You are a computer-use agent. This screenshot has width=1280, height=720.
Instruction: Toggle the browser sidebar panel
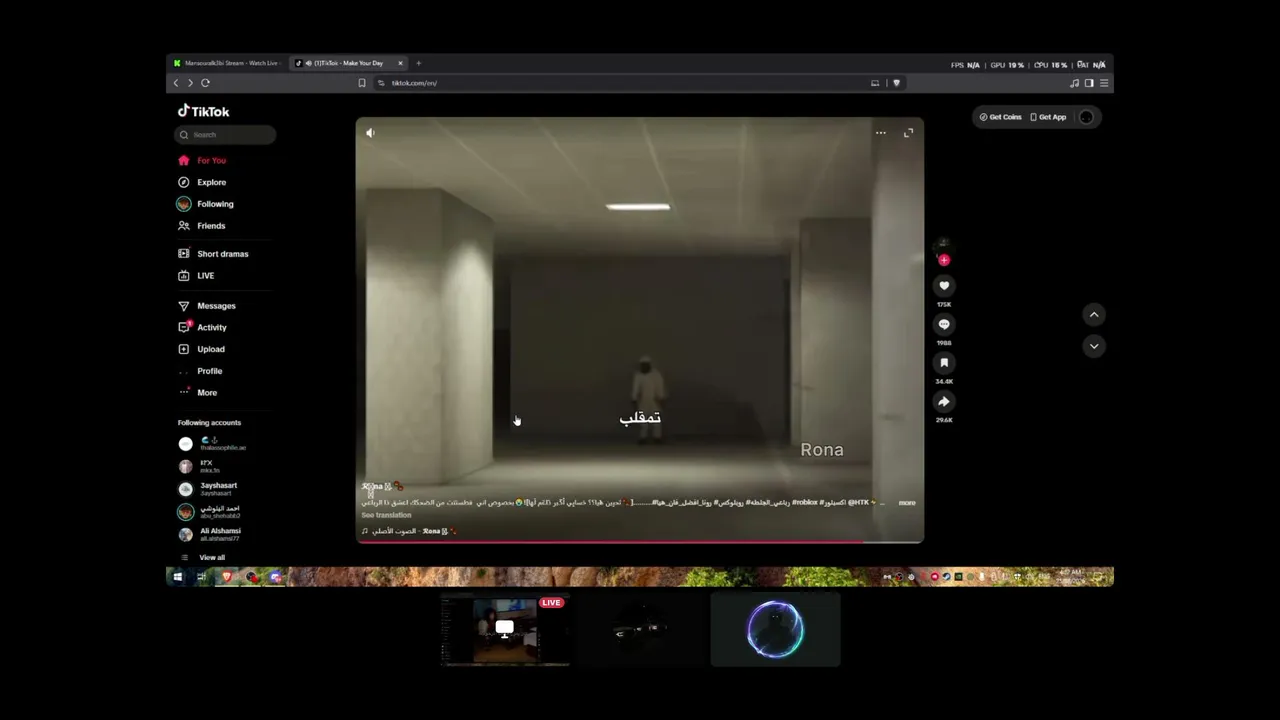click(1089, 83)
